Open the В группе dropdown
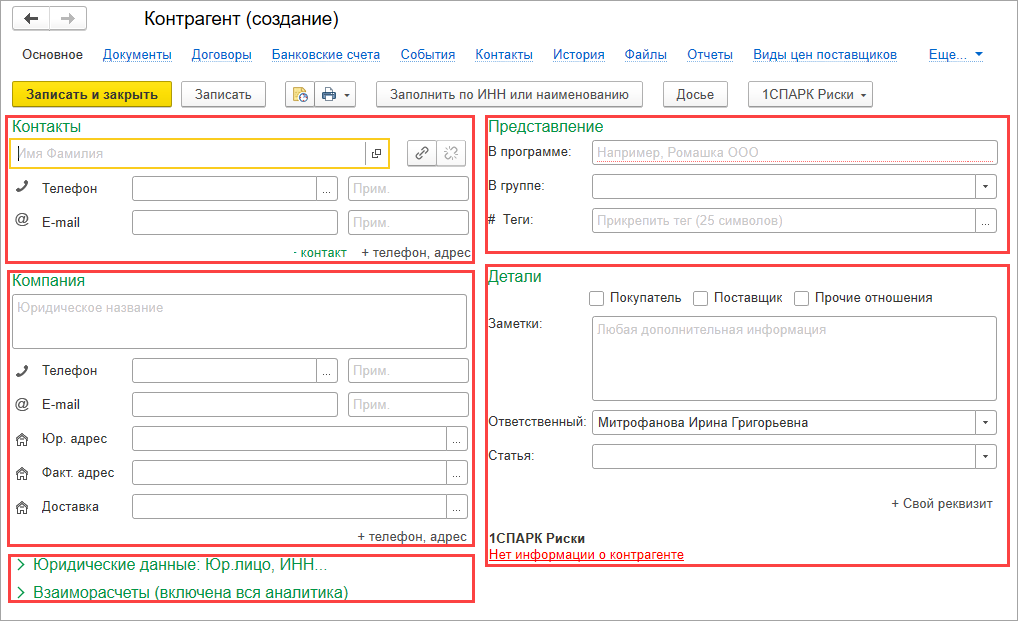The height and width of the screenshot is (621, 1018). pos(986,187)
